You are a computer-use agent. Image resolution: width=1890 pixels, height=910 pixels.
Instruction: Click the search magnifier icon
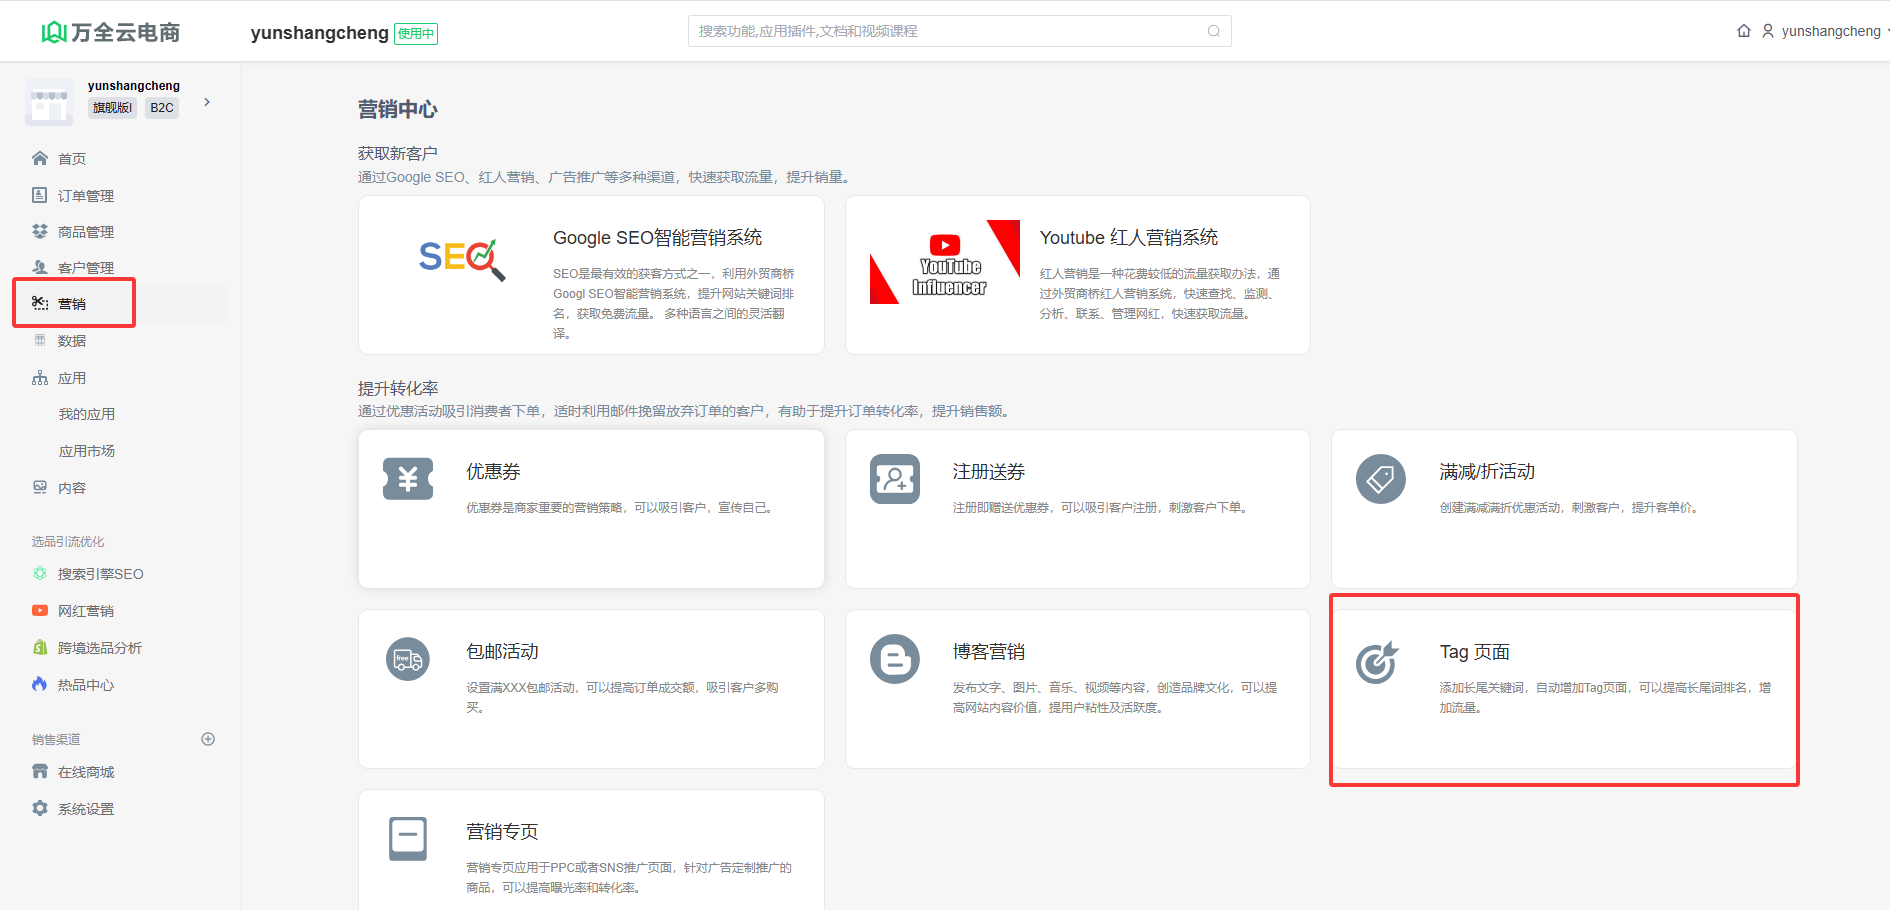[x=1213, y=31]
